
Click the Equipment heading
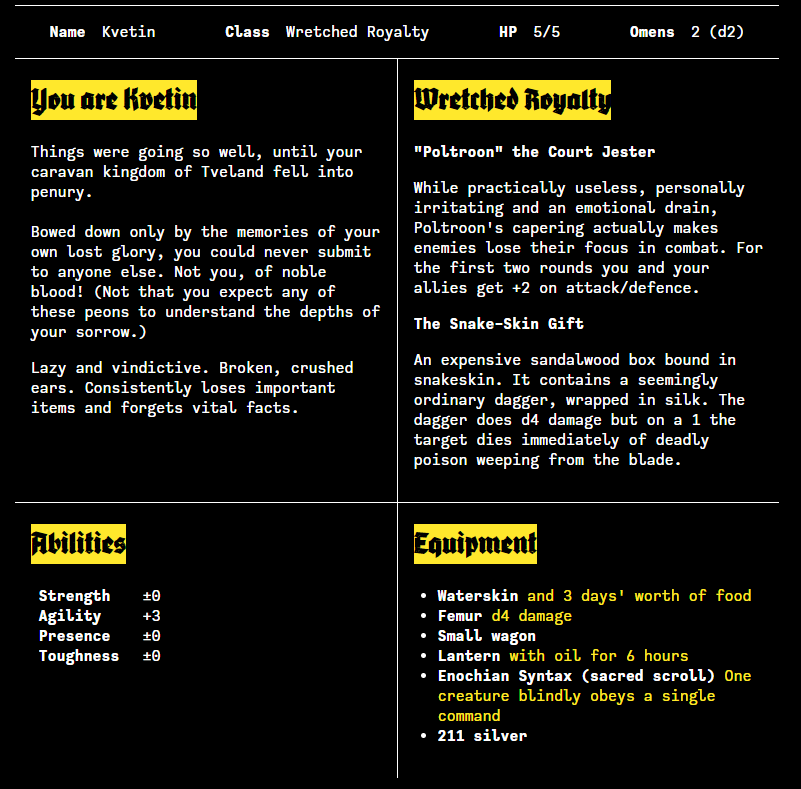[x=476, y=544]
